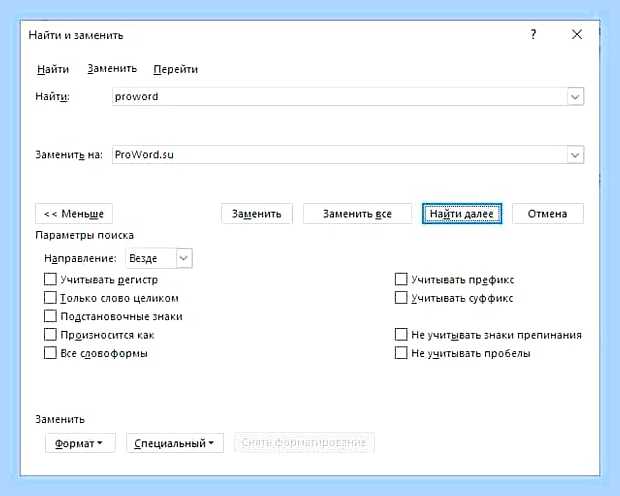Open help with the question mark icon
620x496 pixels.
tap(533, 34)
